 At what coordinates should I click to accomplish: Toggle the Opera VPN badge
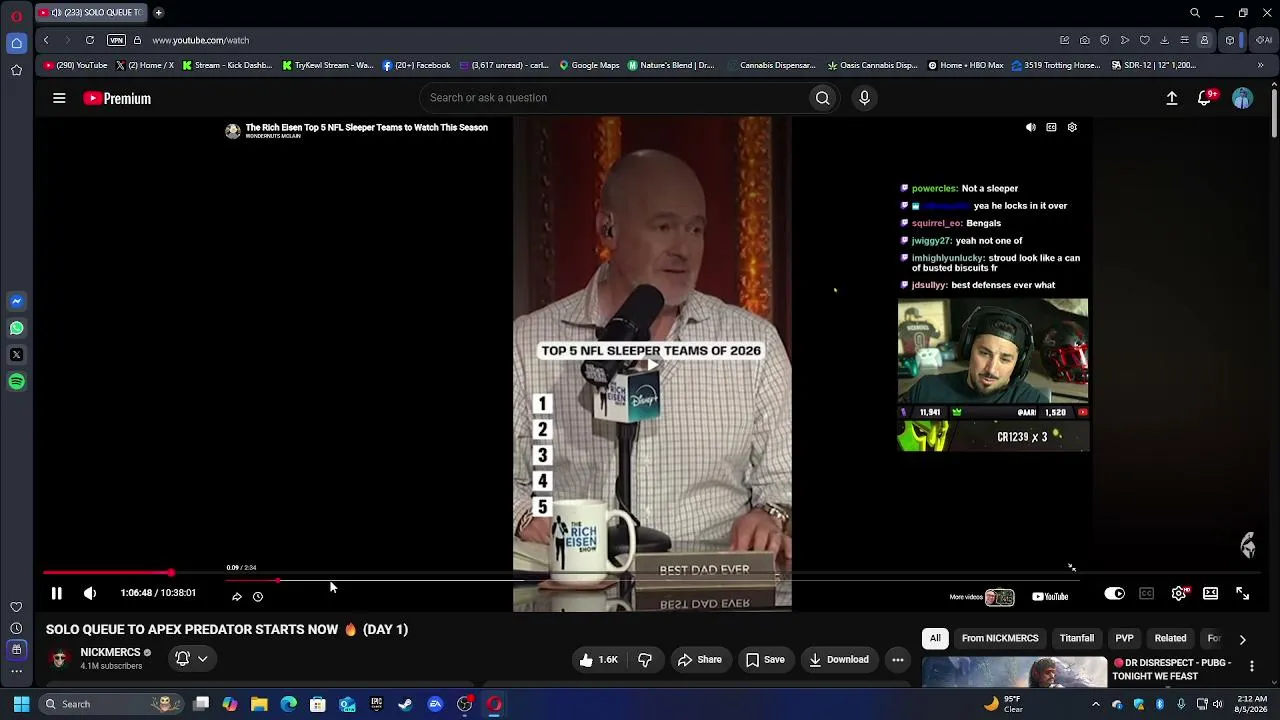(116, 40)
